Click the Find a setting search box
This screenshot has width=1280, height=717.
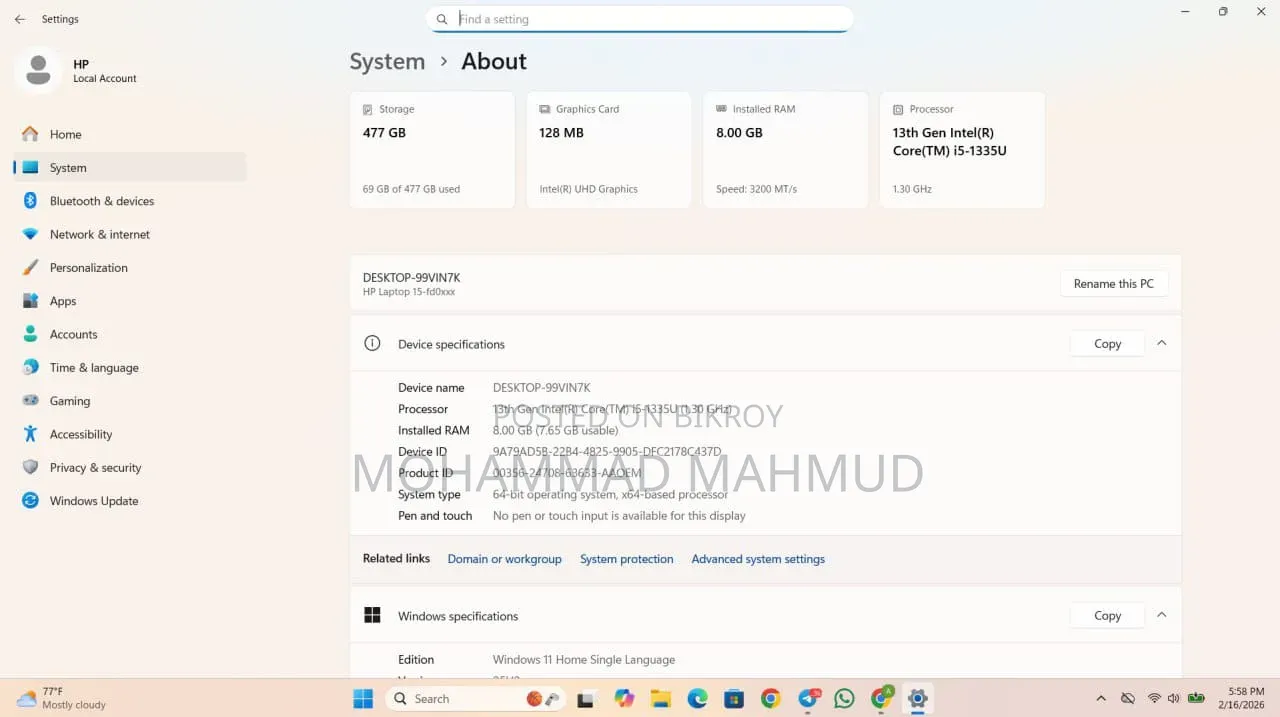pos(640,19)
